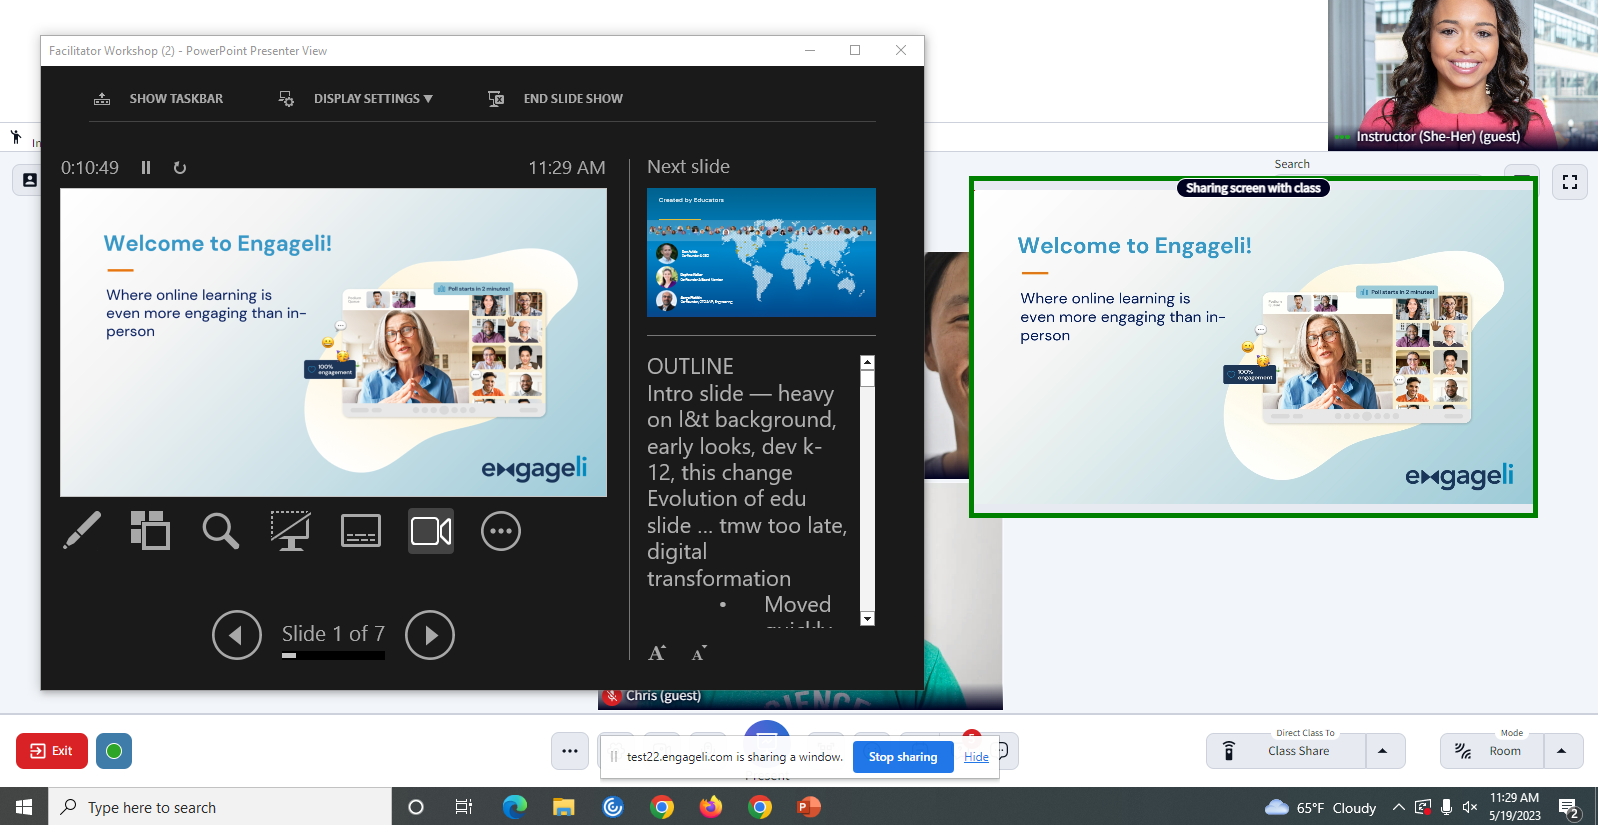
Task: Select the pen and laser pointer tool
Action: (82, 531)
